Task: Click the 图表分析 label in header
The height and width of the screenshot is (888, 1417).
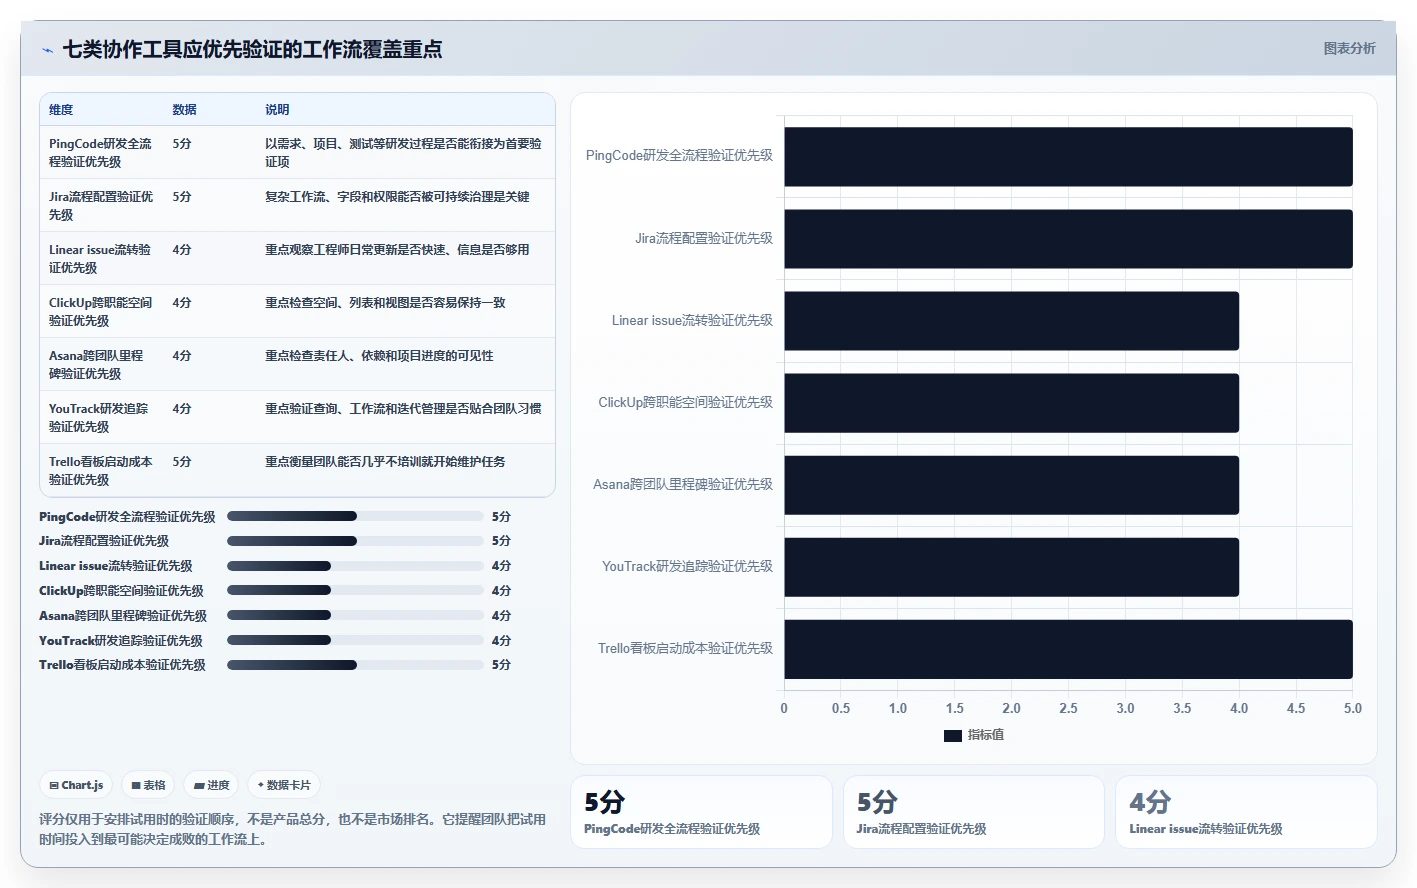Action: click(1349, 48)
